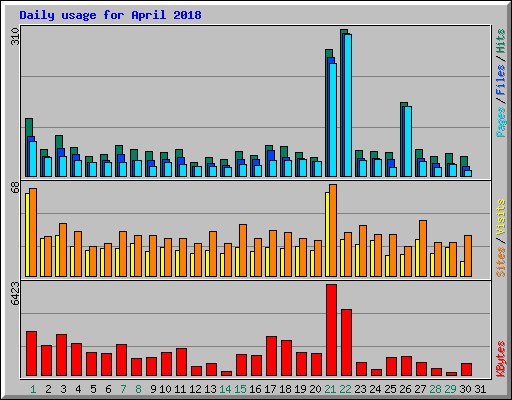Screen dimensions: 512x400
Task: Select day label "12" on the x-axis
Action: pos(195,389)
